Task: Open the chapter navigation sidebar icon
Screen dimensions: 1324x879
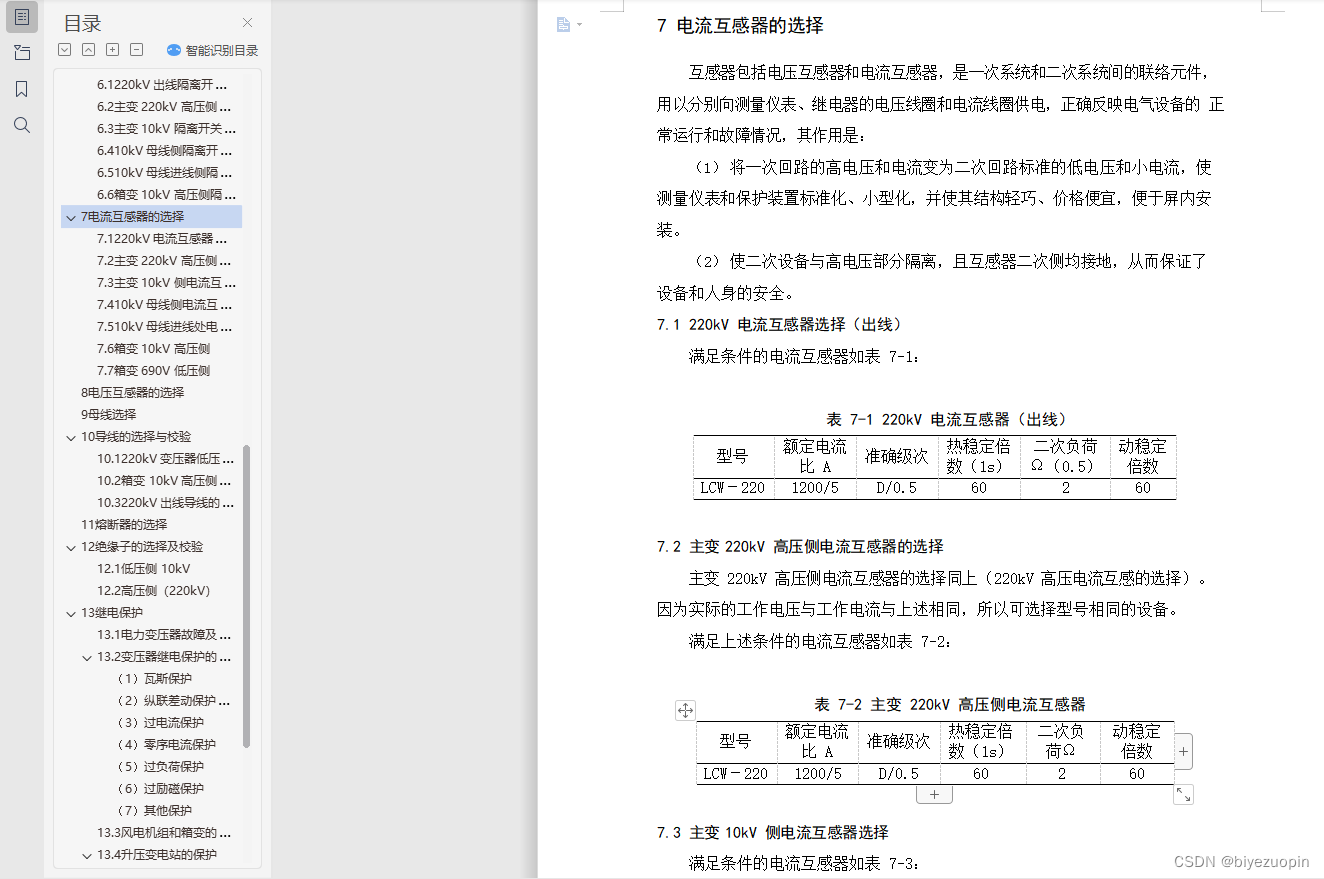Action: [22, 53]
